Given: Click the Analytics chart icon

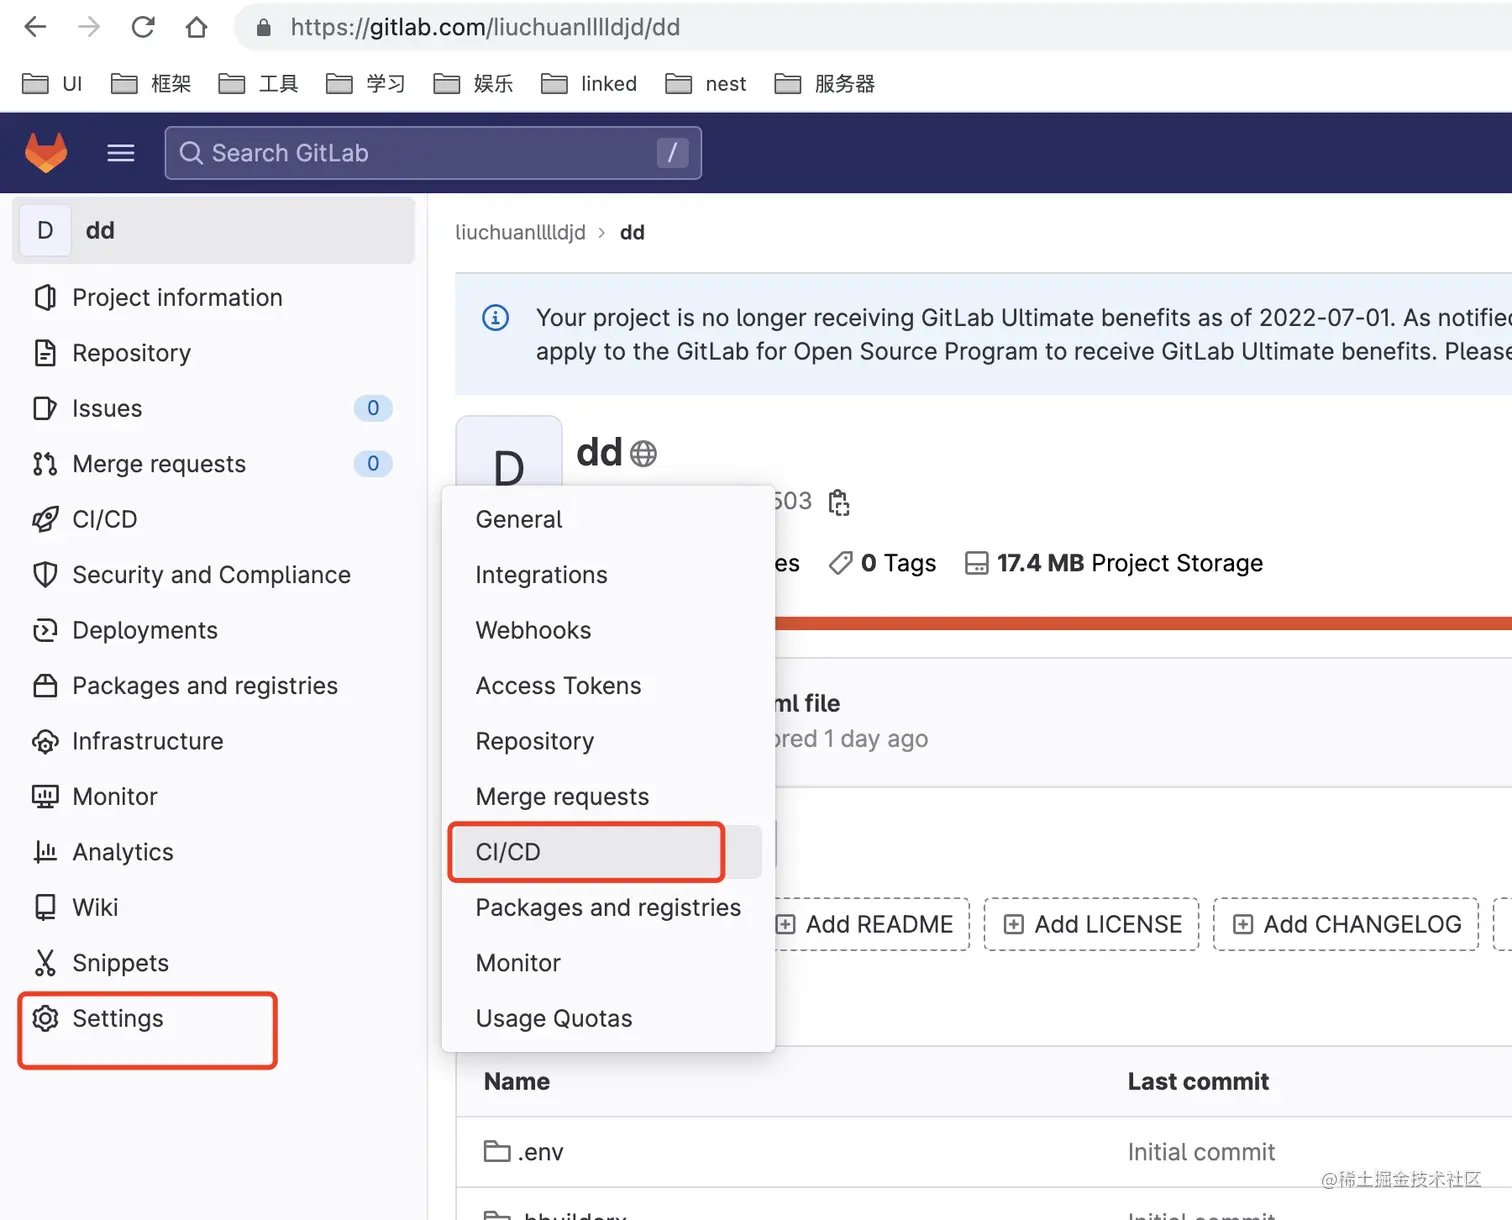Looking at the screenshot, I should click(x=45, y=852).
